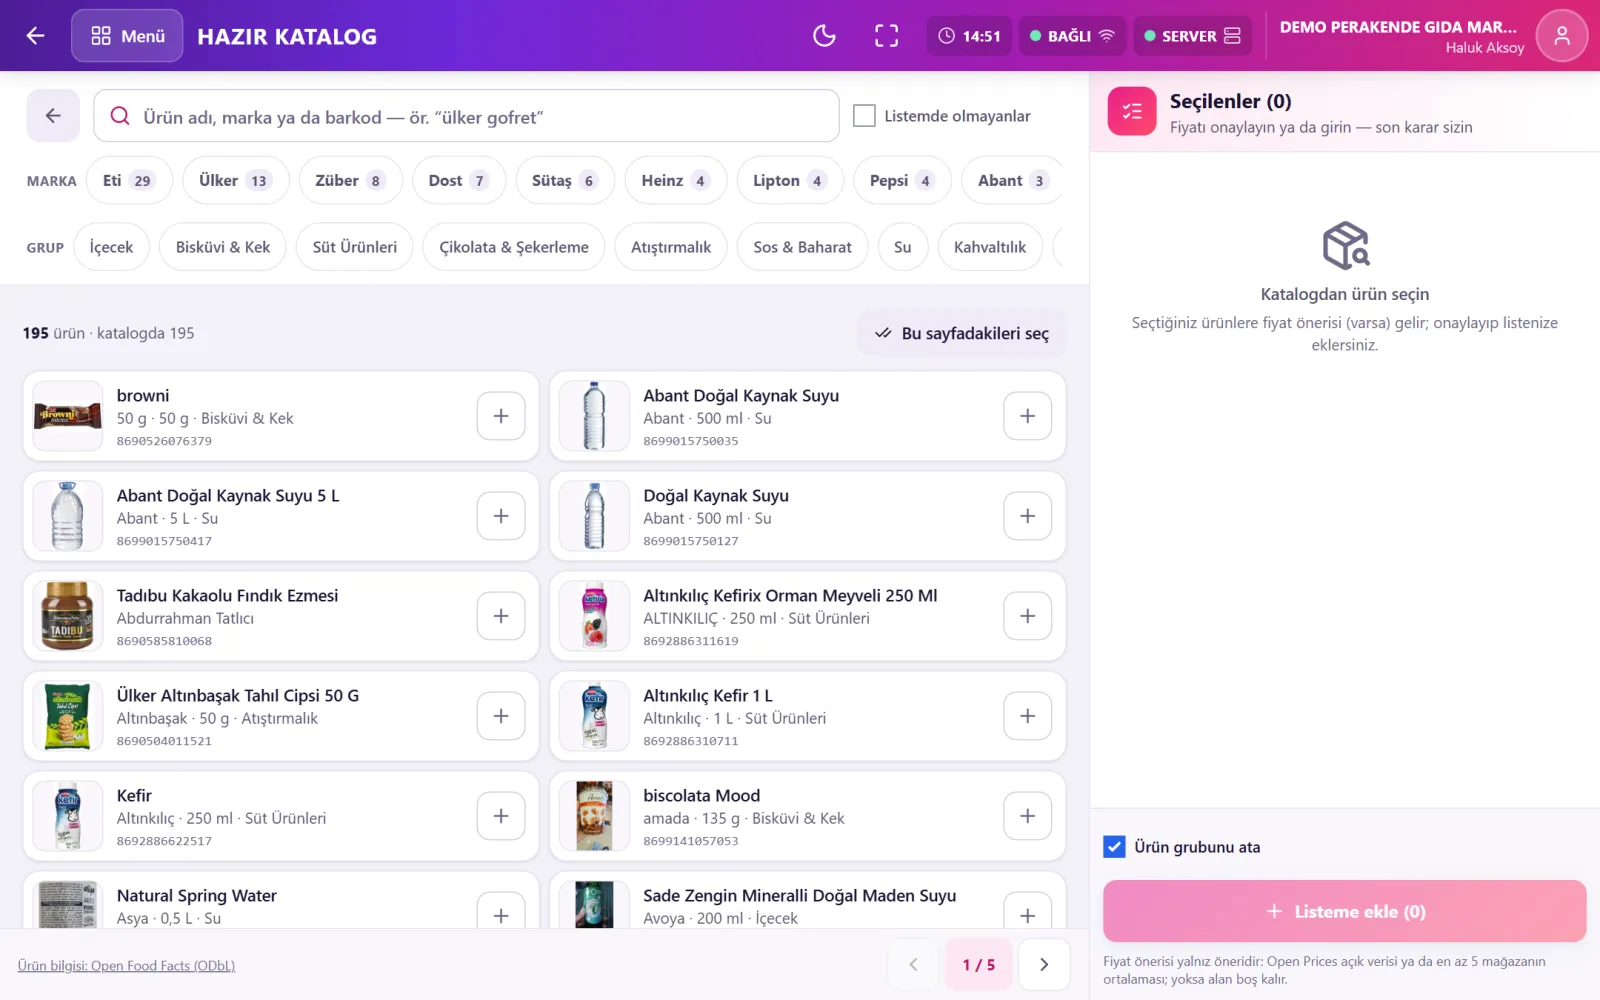This screenshot has width=1600, height=1000.
Task: Click the top-left back arrow in header
Action: (x=36, y=36)
